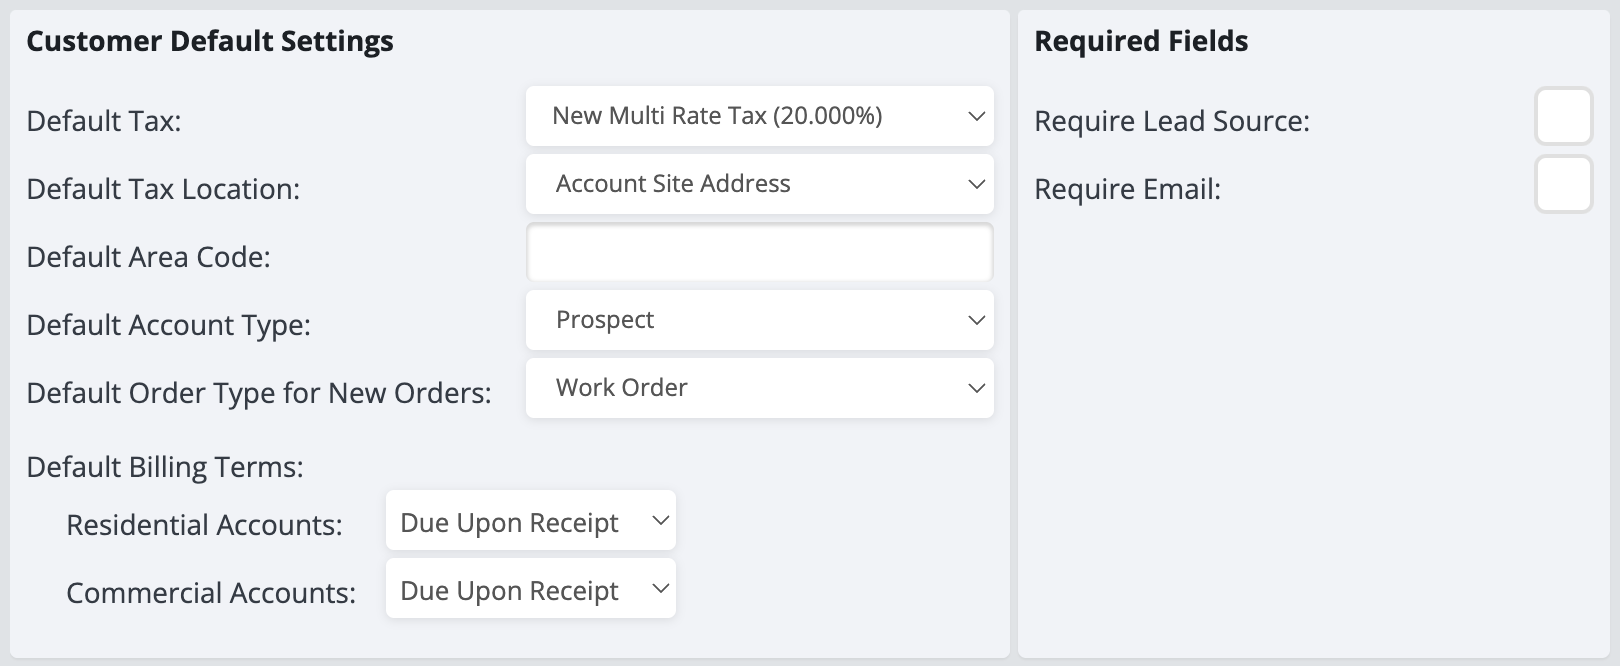Click the "Default Account Type:" label
Image resolution: width=1620 pixels, height=666 pixels.
[x=168, y=326]
